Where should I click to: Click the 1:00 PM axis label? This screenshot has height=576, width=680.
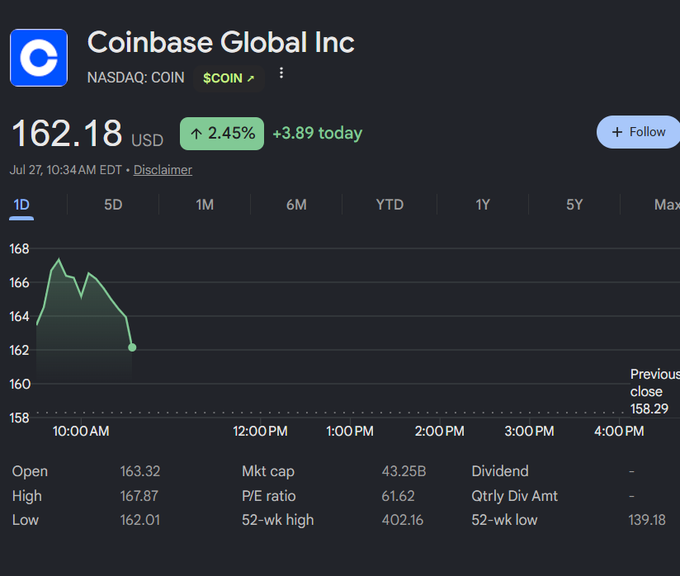[350, 431]
